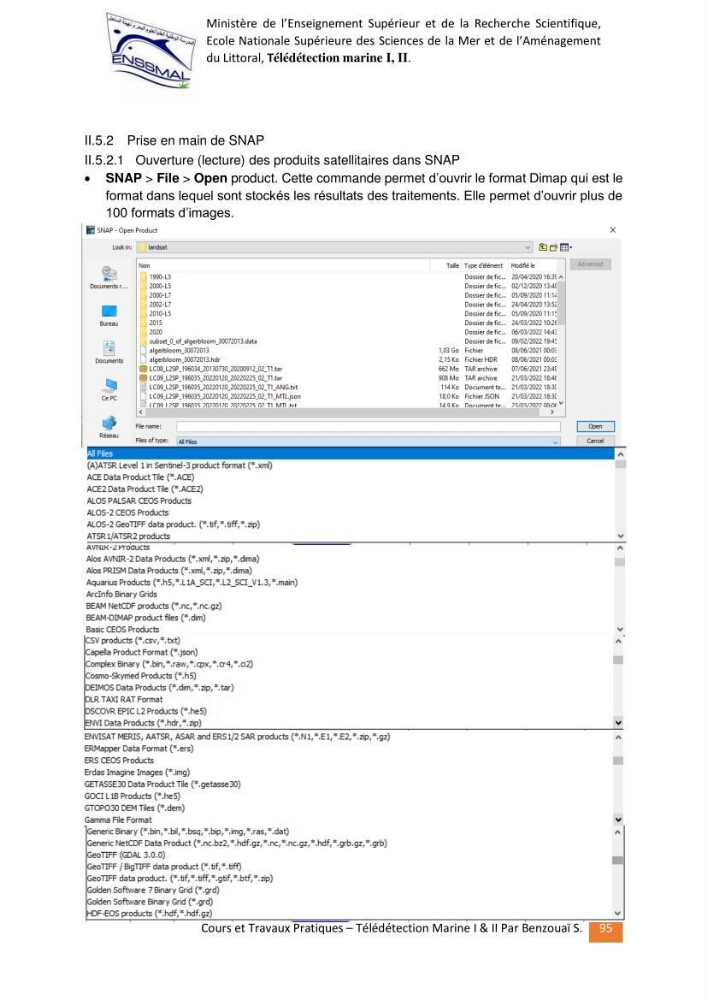The height and width of the screenshot is (1000, 707).
Task: Select Ce PC in the sidebar
Action: click(110, 385)
